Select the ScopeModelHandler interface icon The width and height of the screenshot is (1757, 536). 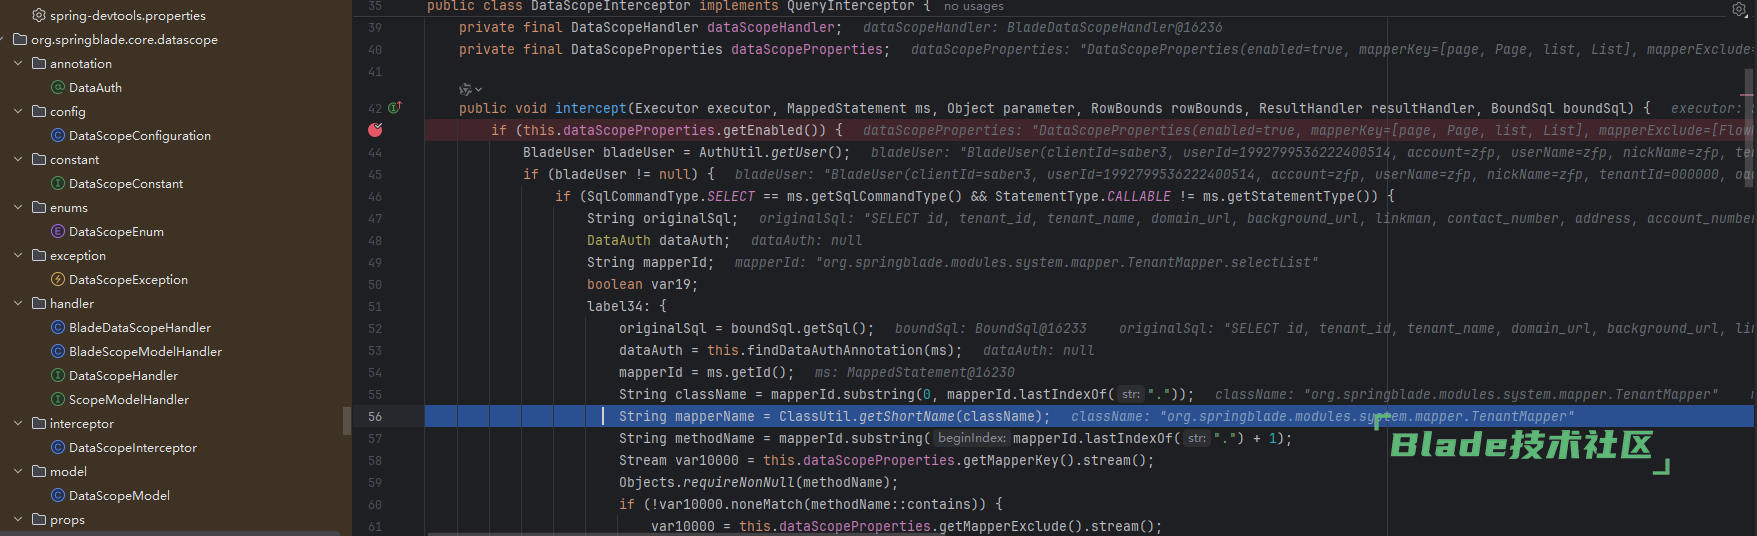tap(58, 399)
